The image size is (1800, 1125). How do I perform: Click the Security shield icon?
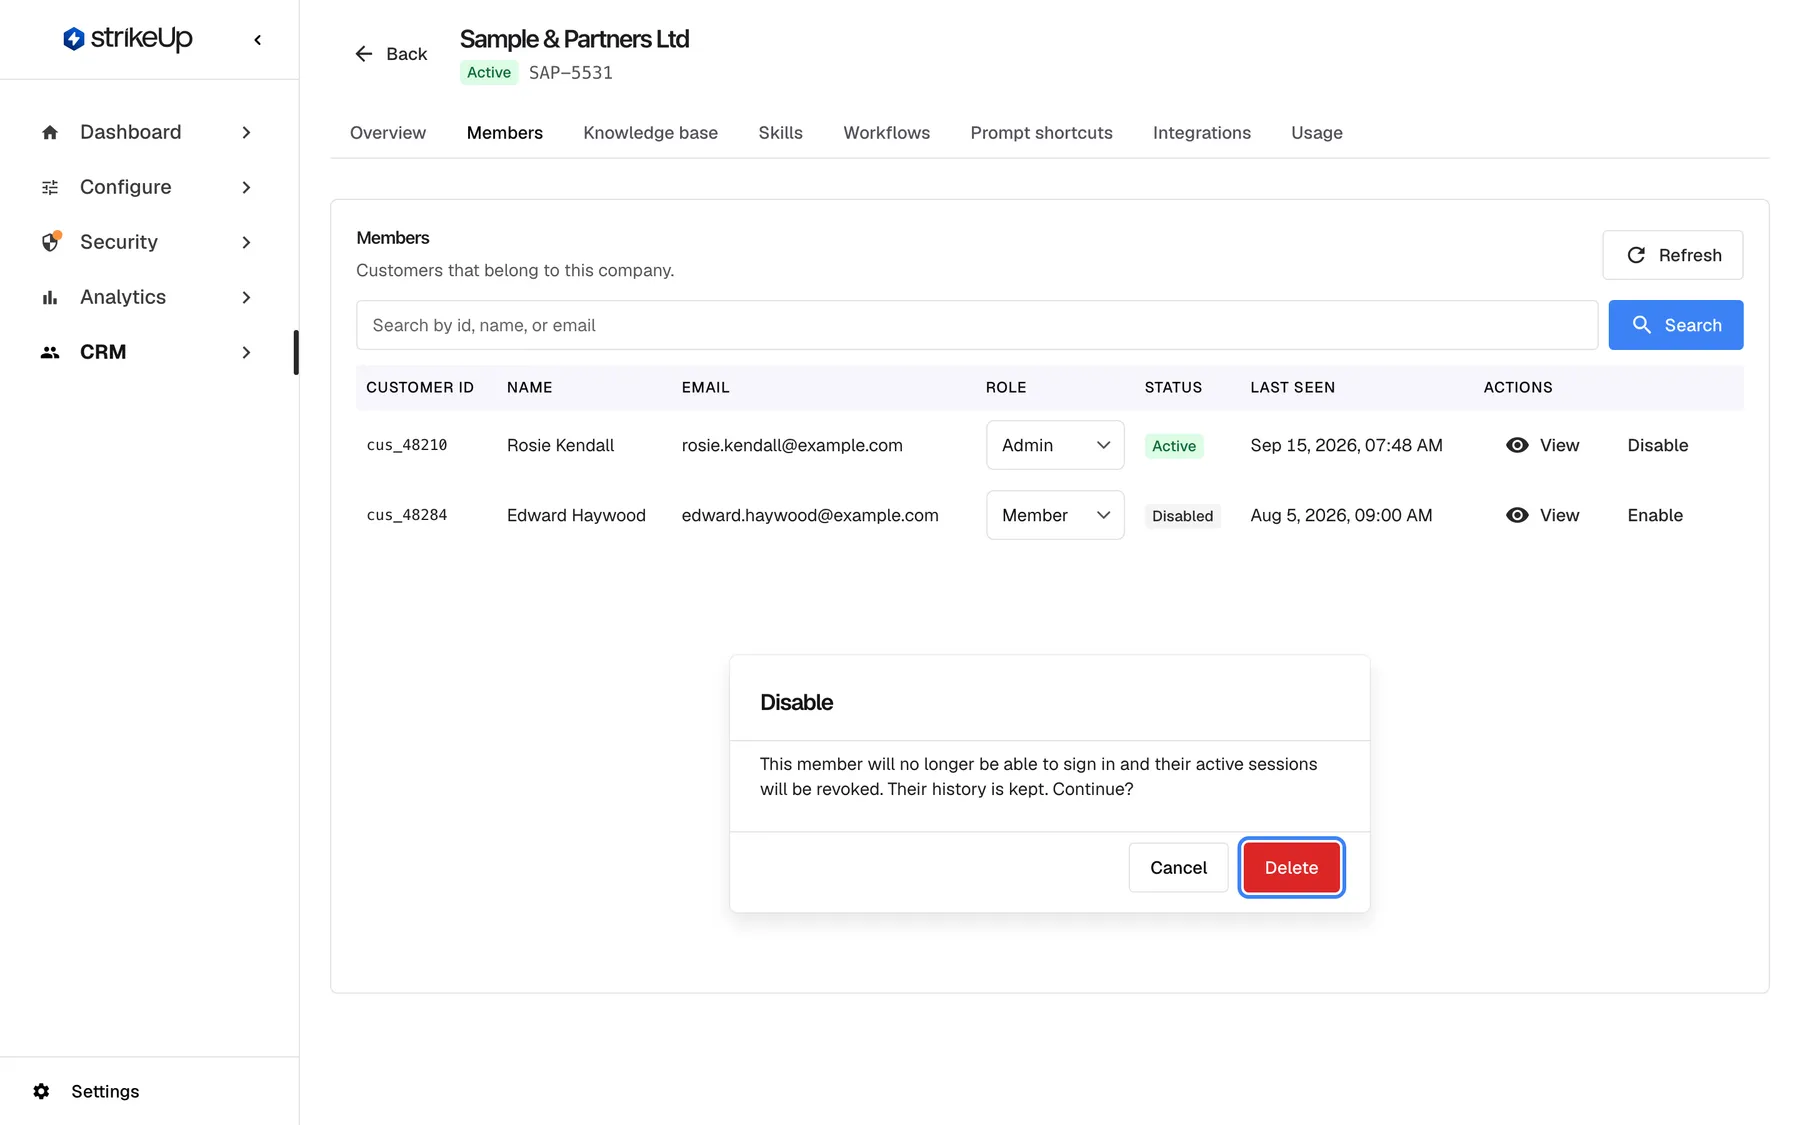tap(50, 242)
